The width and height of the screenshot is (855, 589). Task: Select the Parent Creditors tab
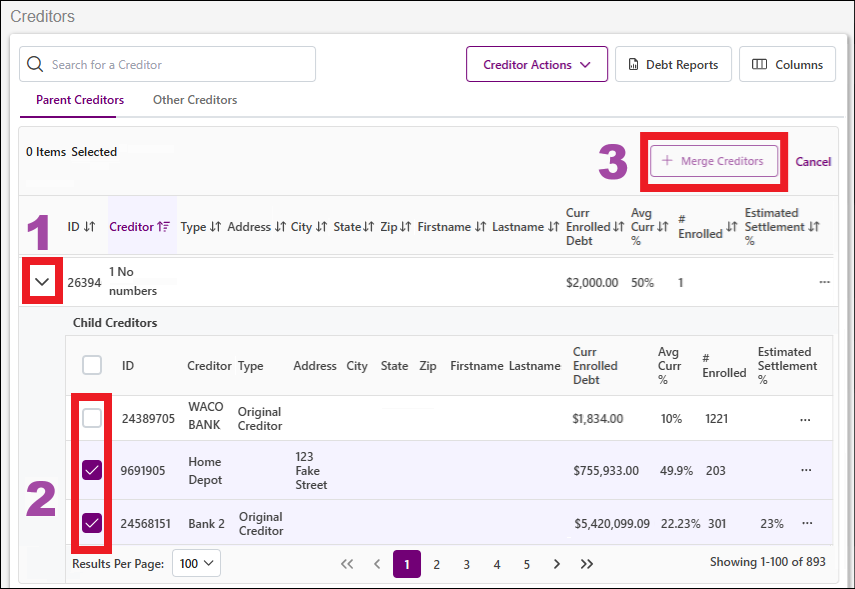tap(80, 100)
